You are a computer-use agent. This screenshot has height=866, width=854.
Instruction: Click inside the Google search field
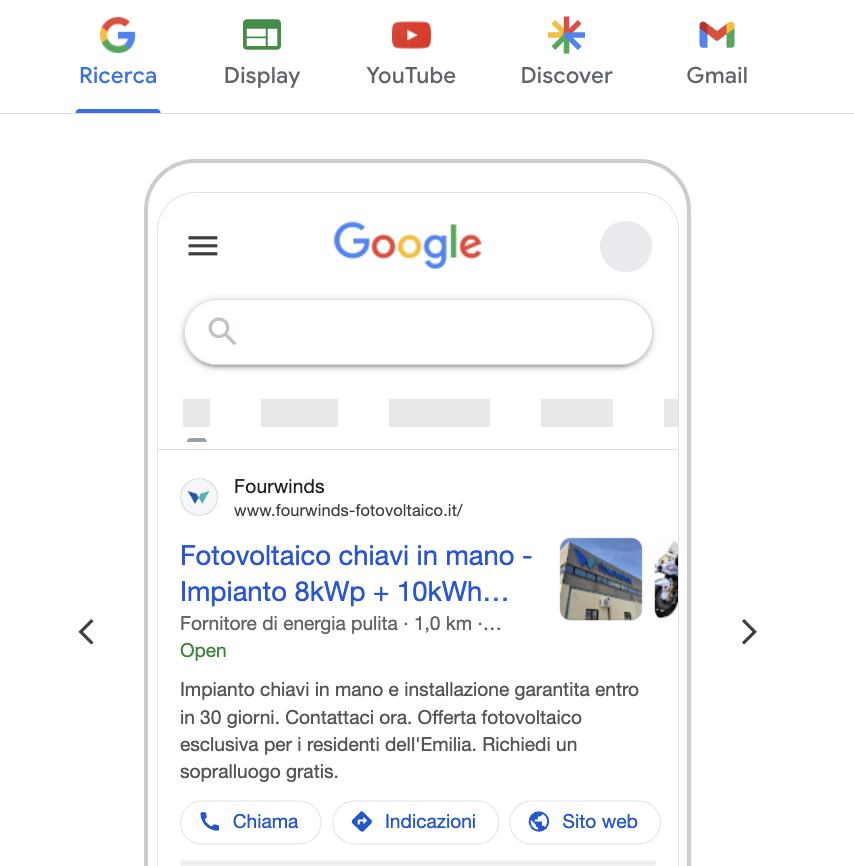418,332
